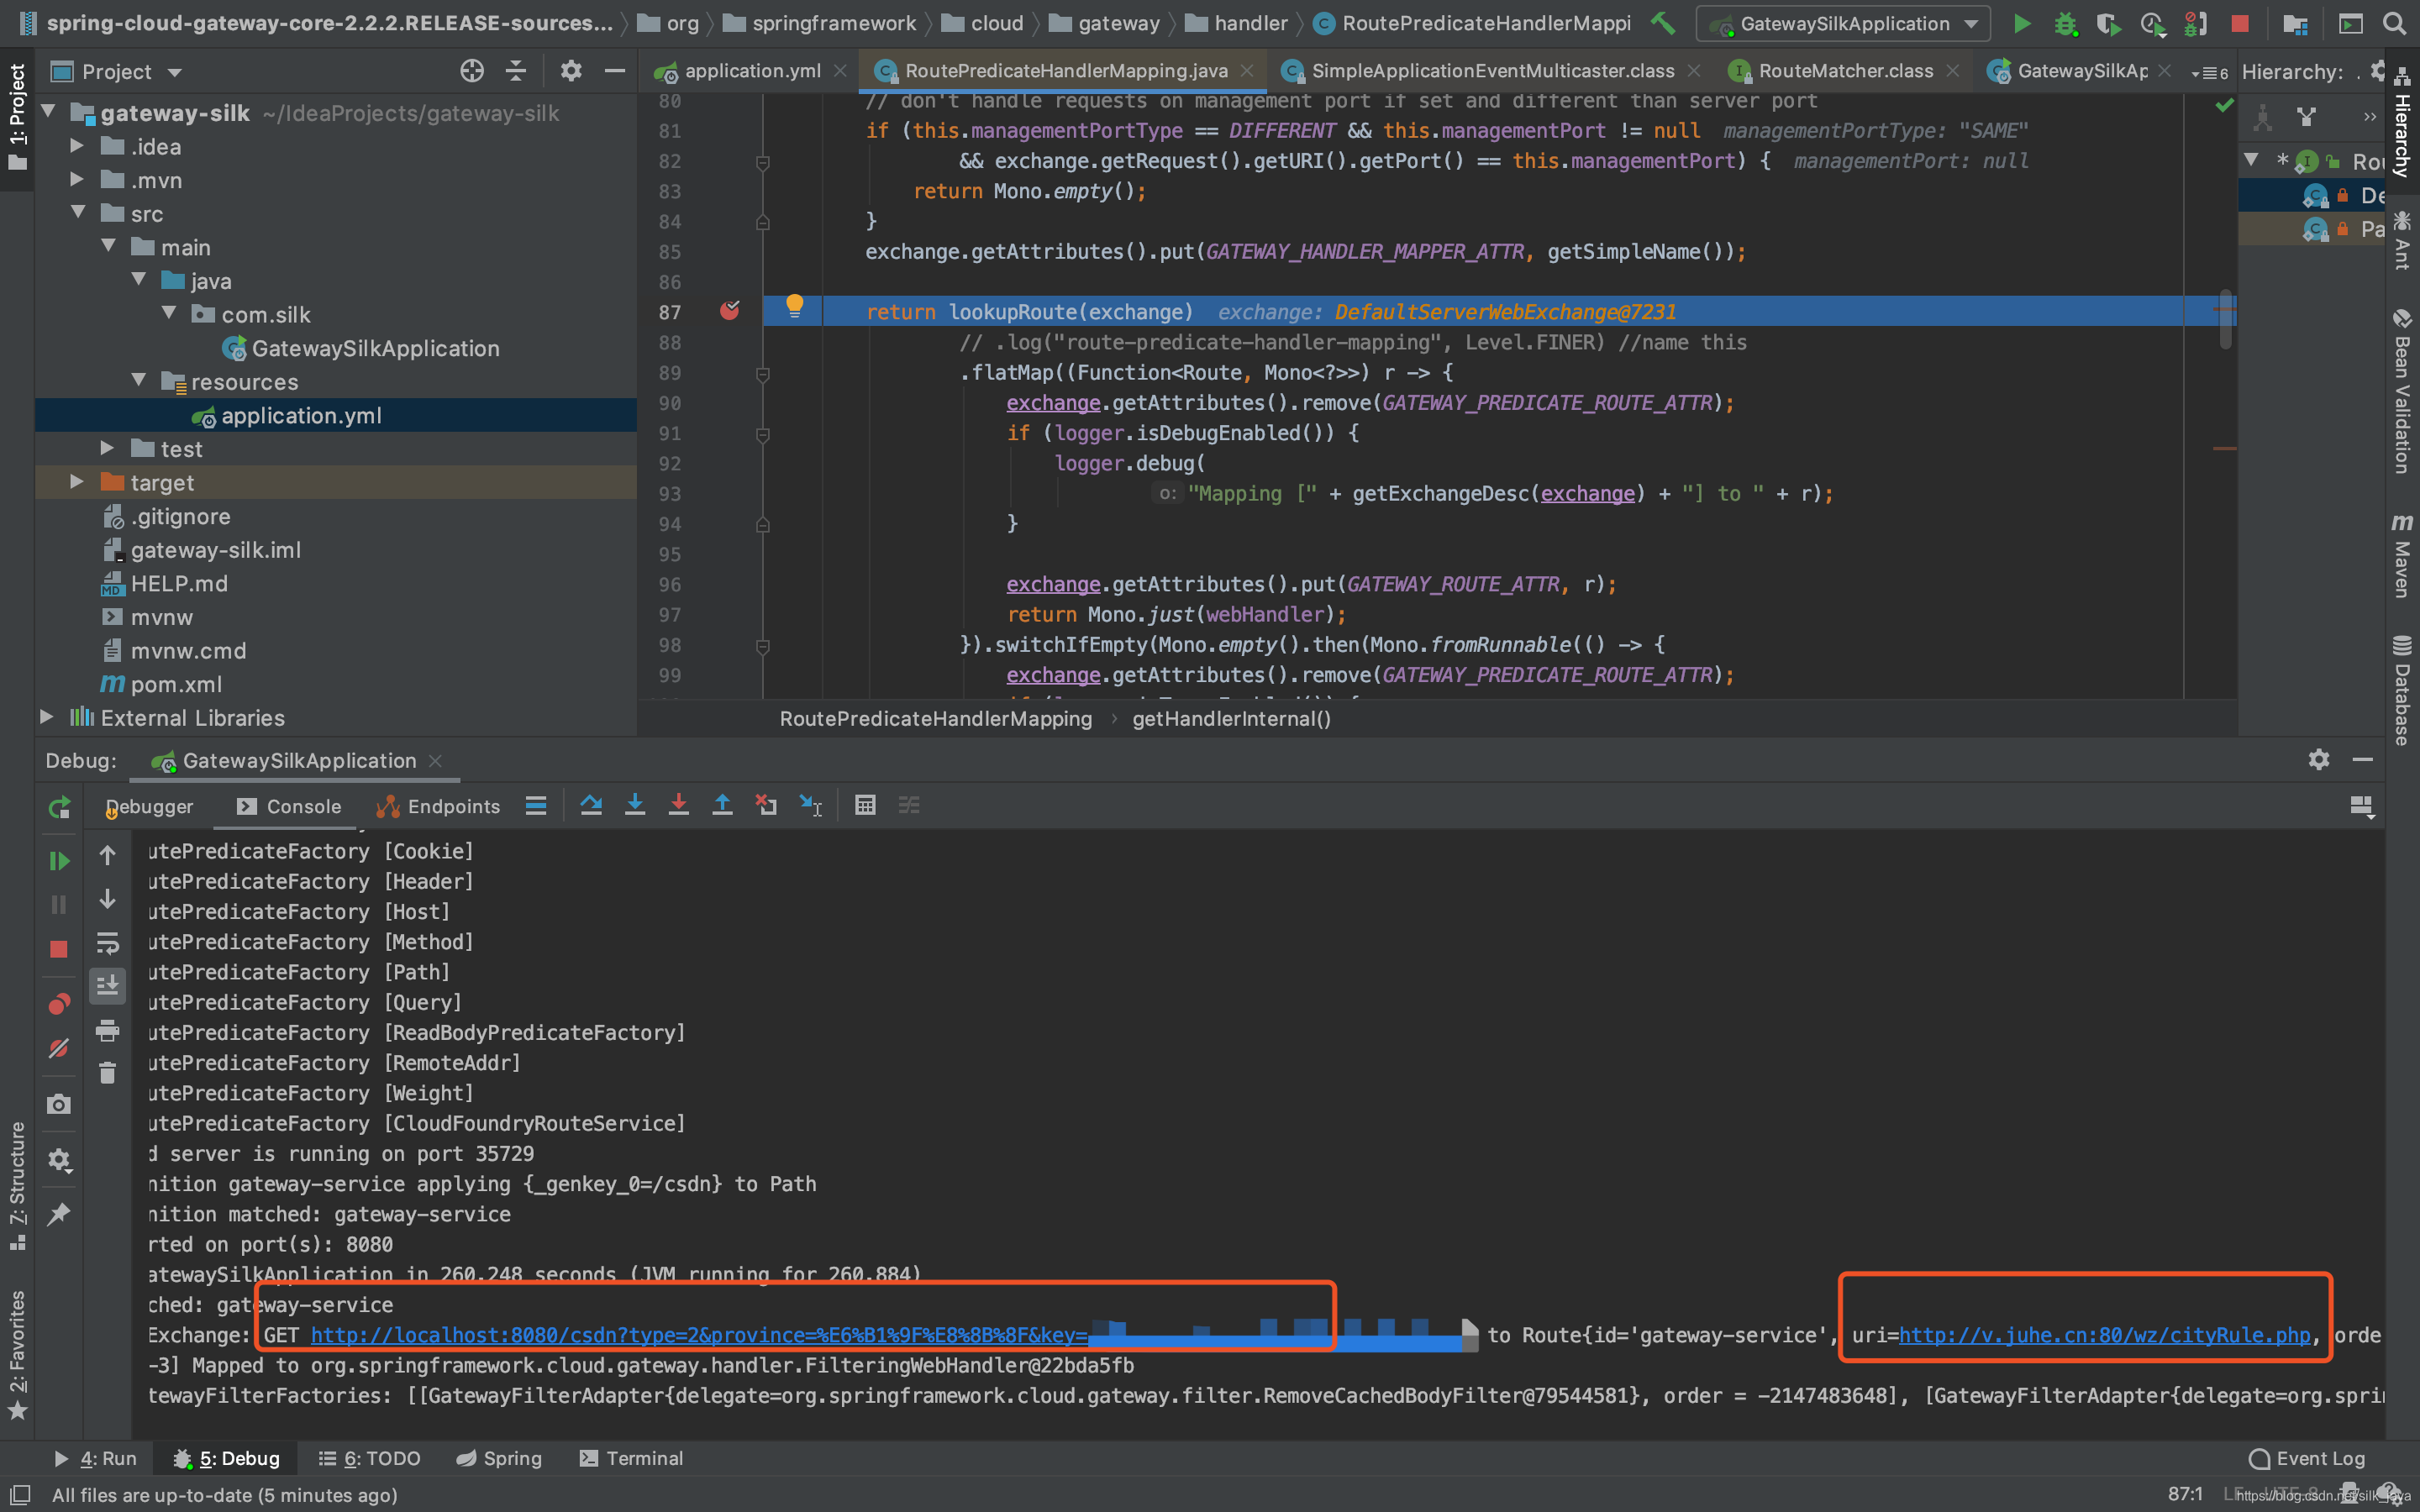Open GatewaySilkApplication run configuration dropdown
This screenshot has height=1512, width=2420.
coord(1844,24)
